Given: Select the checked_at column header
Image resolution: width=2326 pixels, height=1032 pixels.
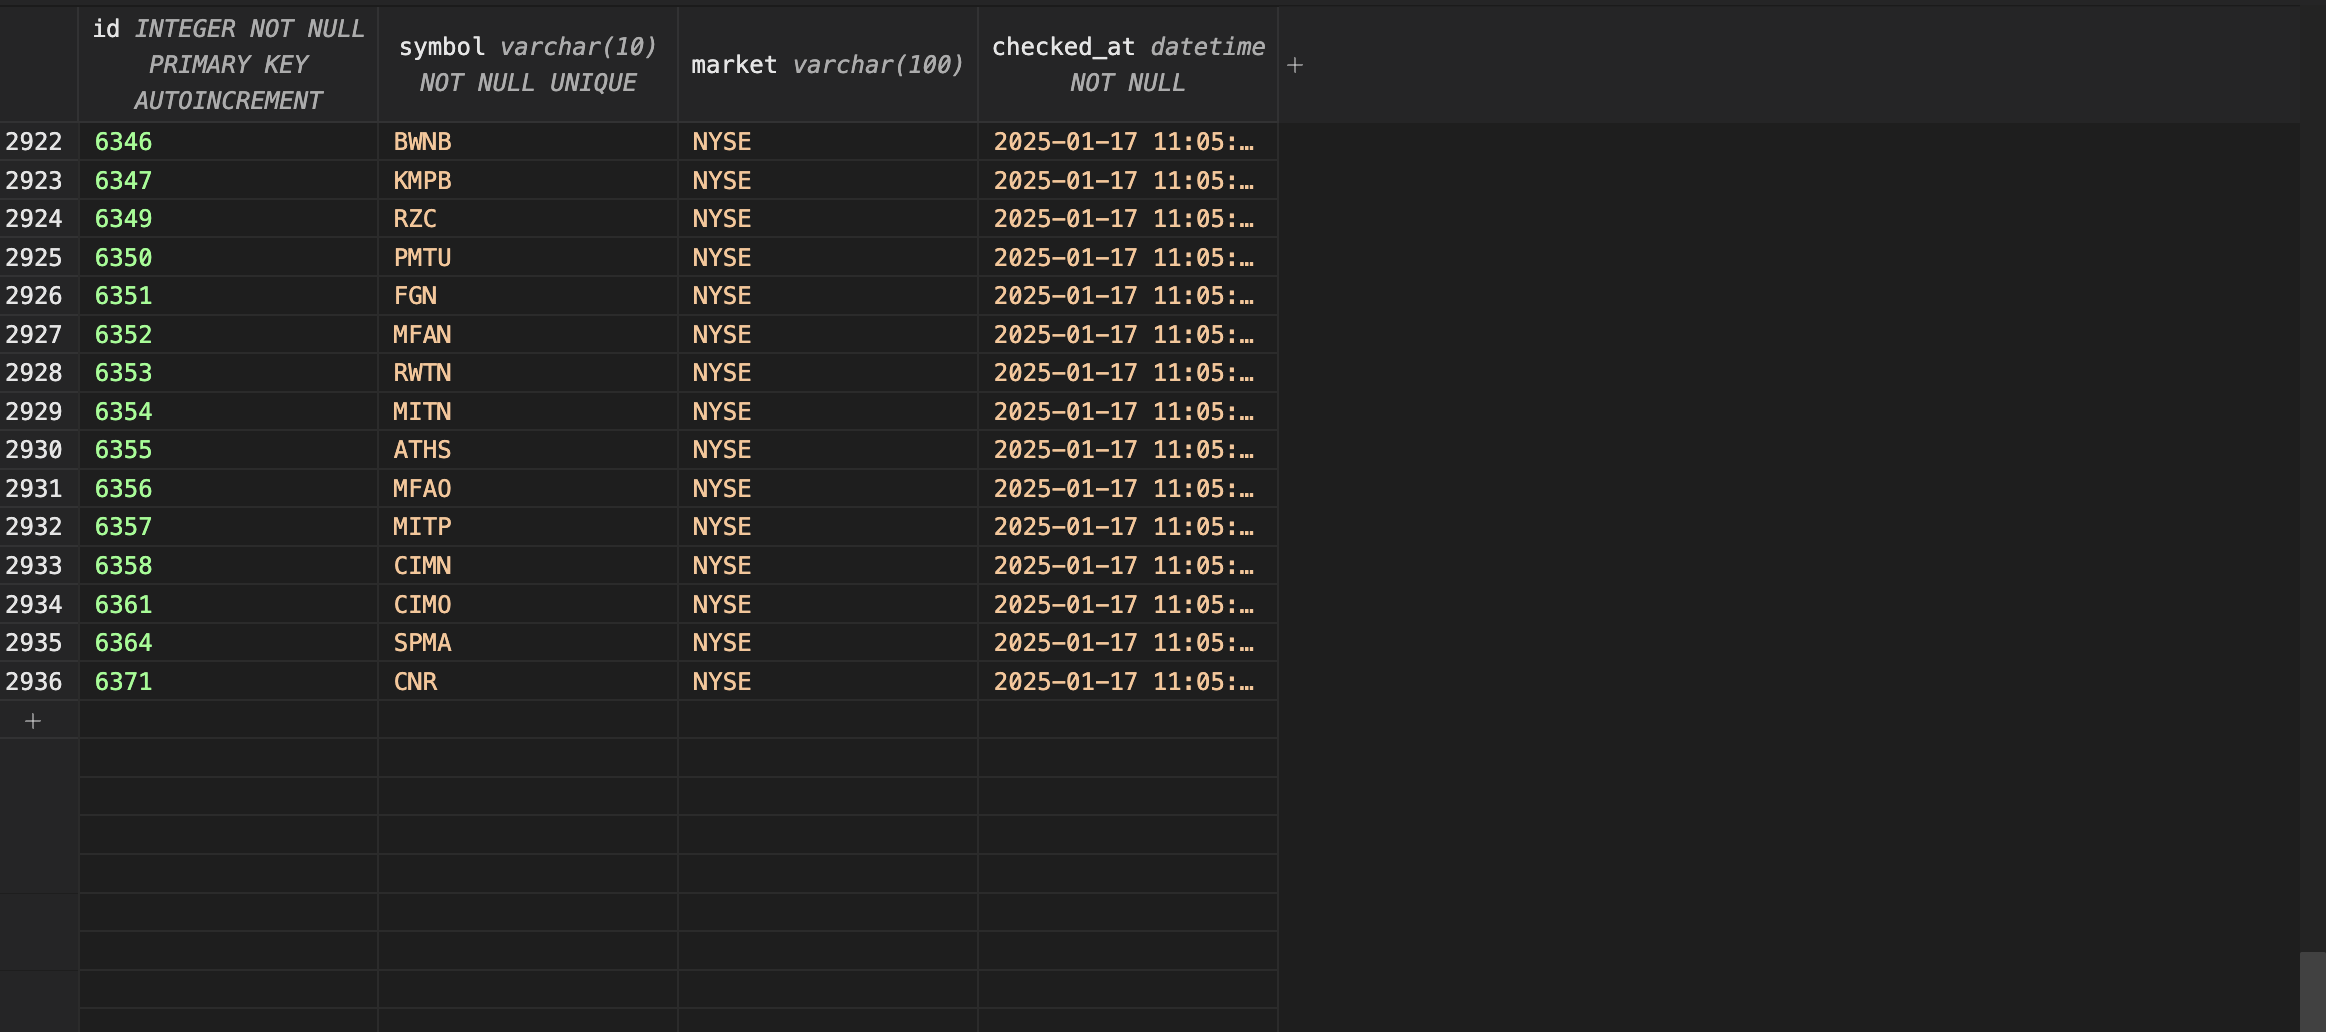Looking at the screenshot, I should tap(1128, 65).
